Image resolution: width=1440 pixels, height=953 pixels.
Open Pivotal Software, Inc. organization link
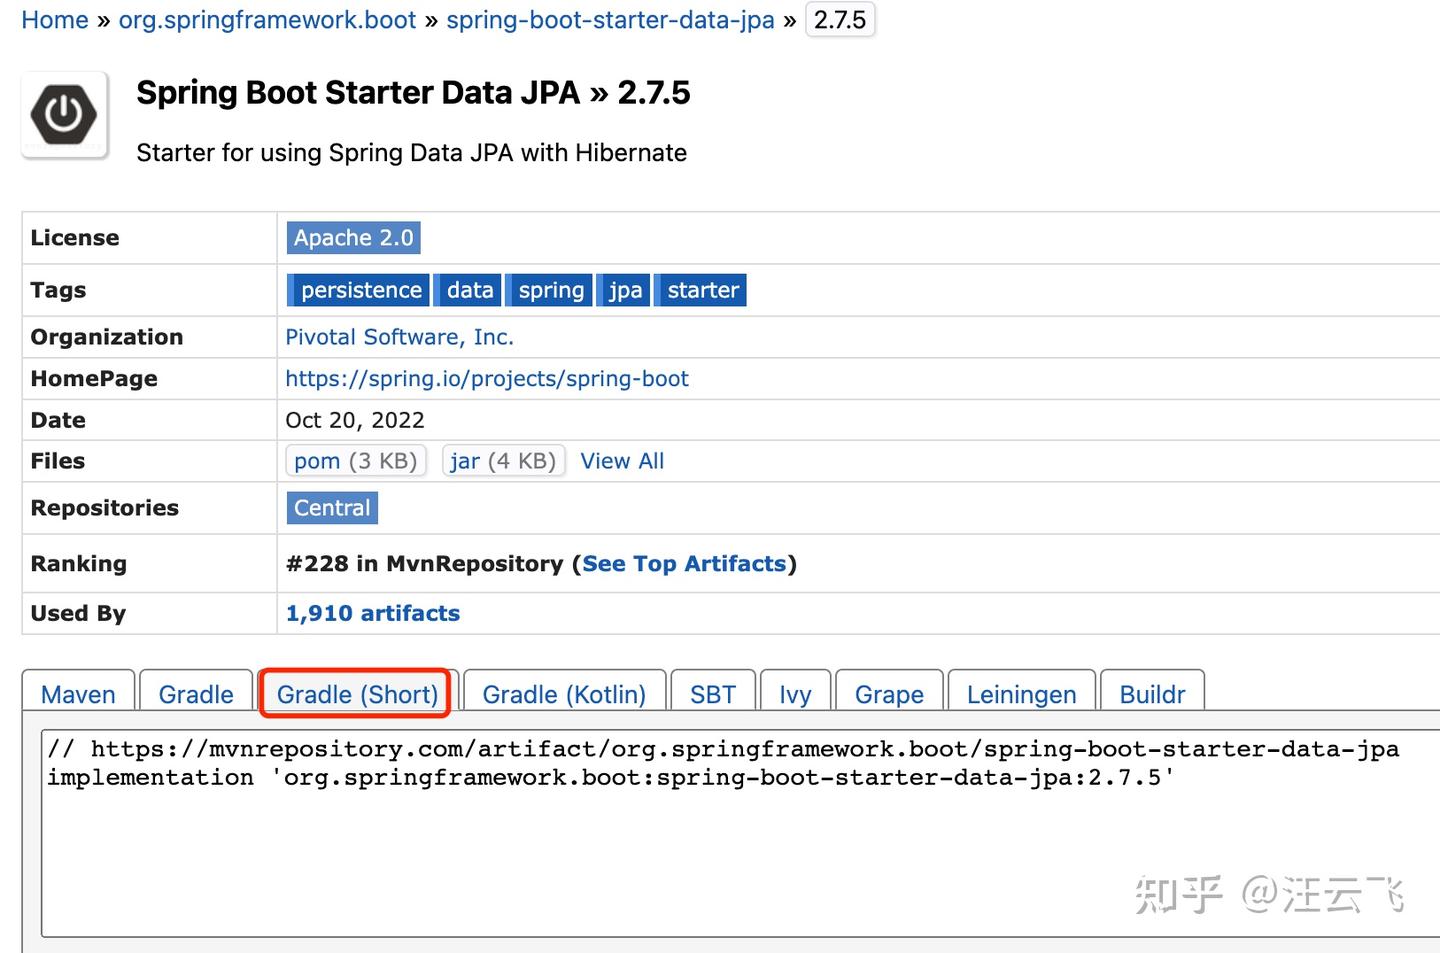point(399,337)
